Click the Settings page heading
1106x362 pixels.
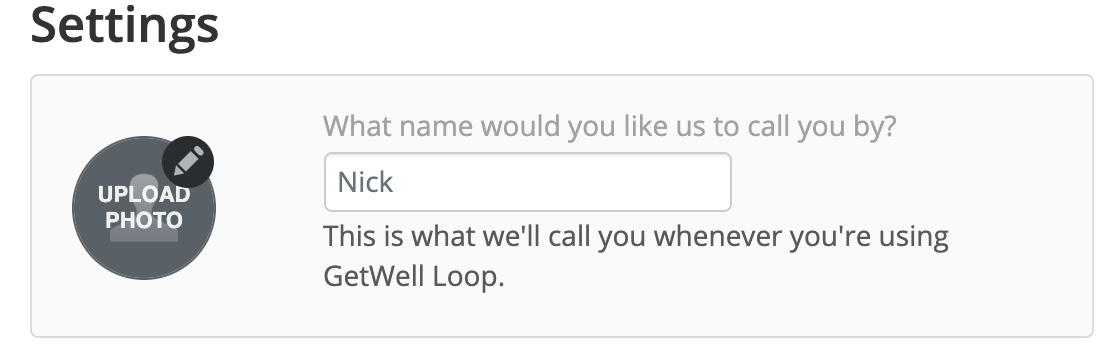125,25
